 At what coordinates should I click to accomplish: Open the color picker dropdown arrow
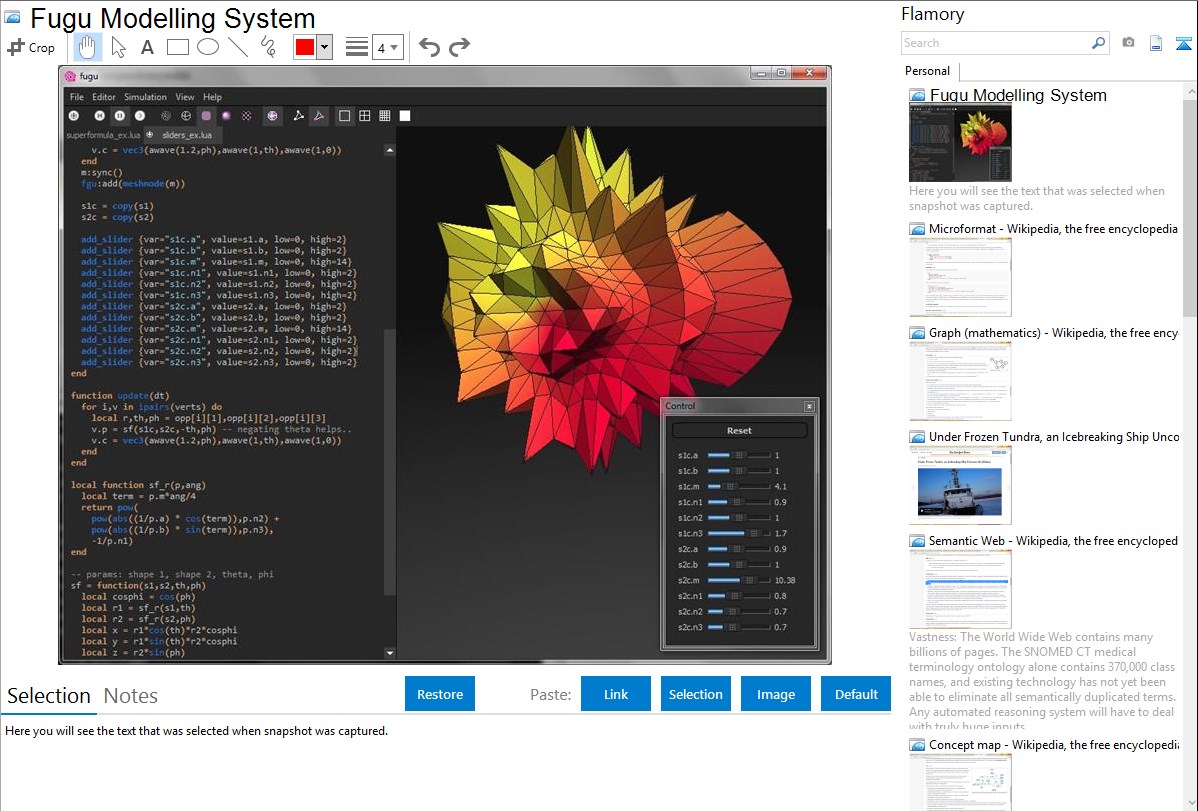(x=324, y=47)
